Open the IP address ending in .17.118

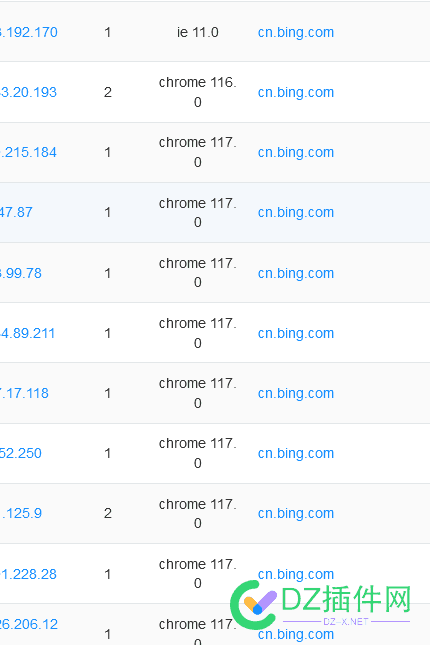tap(24, 393)
